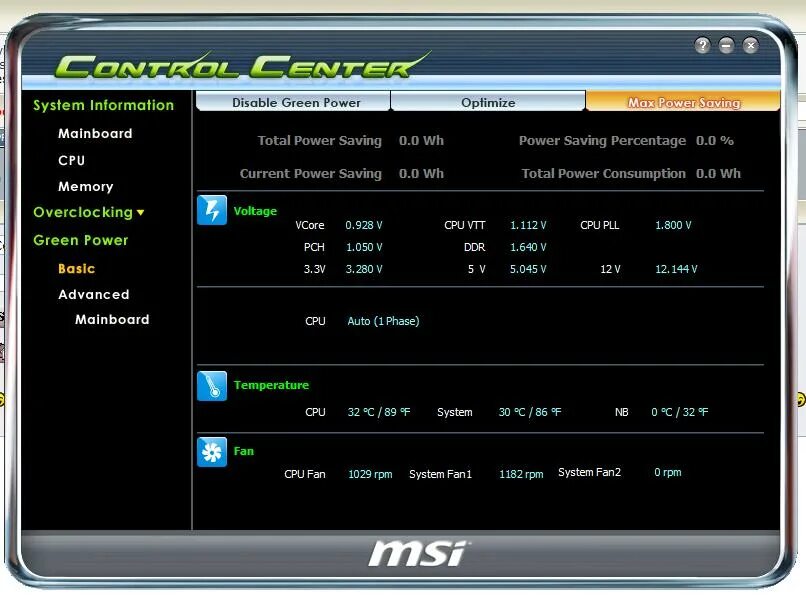The height and width of the screenshot is (597, 806).
Task: Click the Fan blade icon
Action: click(x=212, y=452)
